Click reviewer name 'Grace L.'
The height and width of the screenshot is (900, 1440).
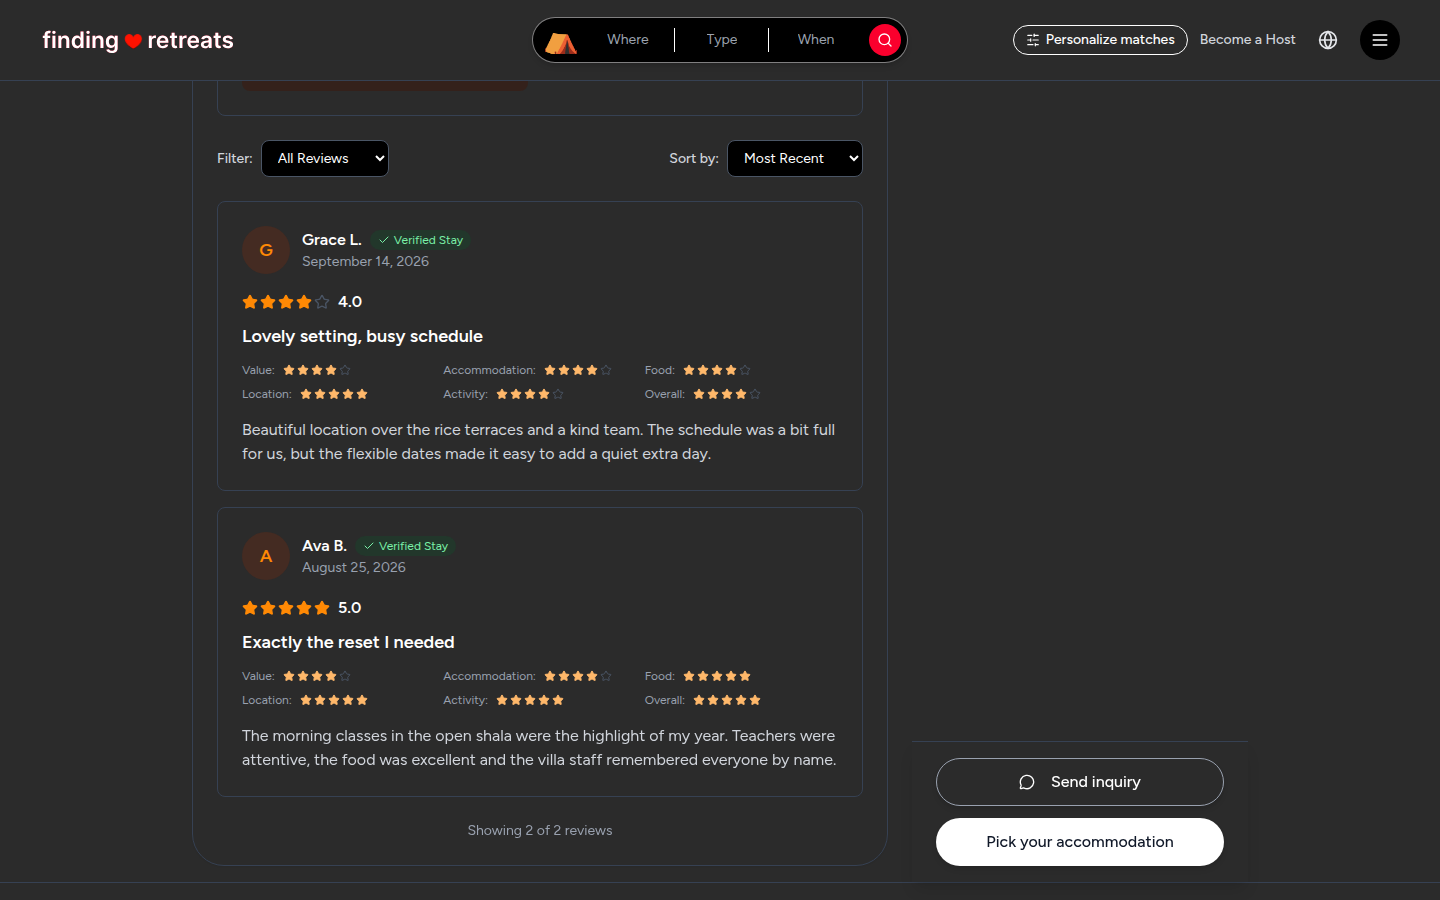(x=332, y=240)
